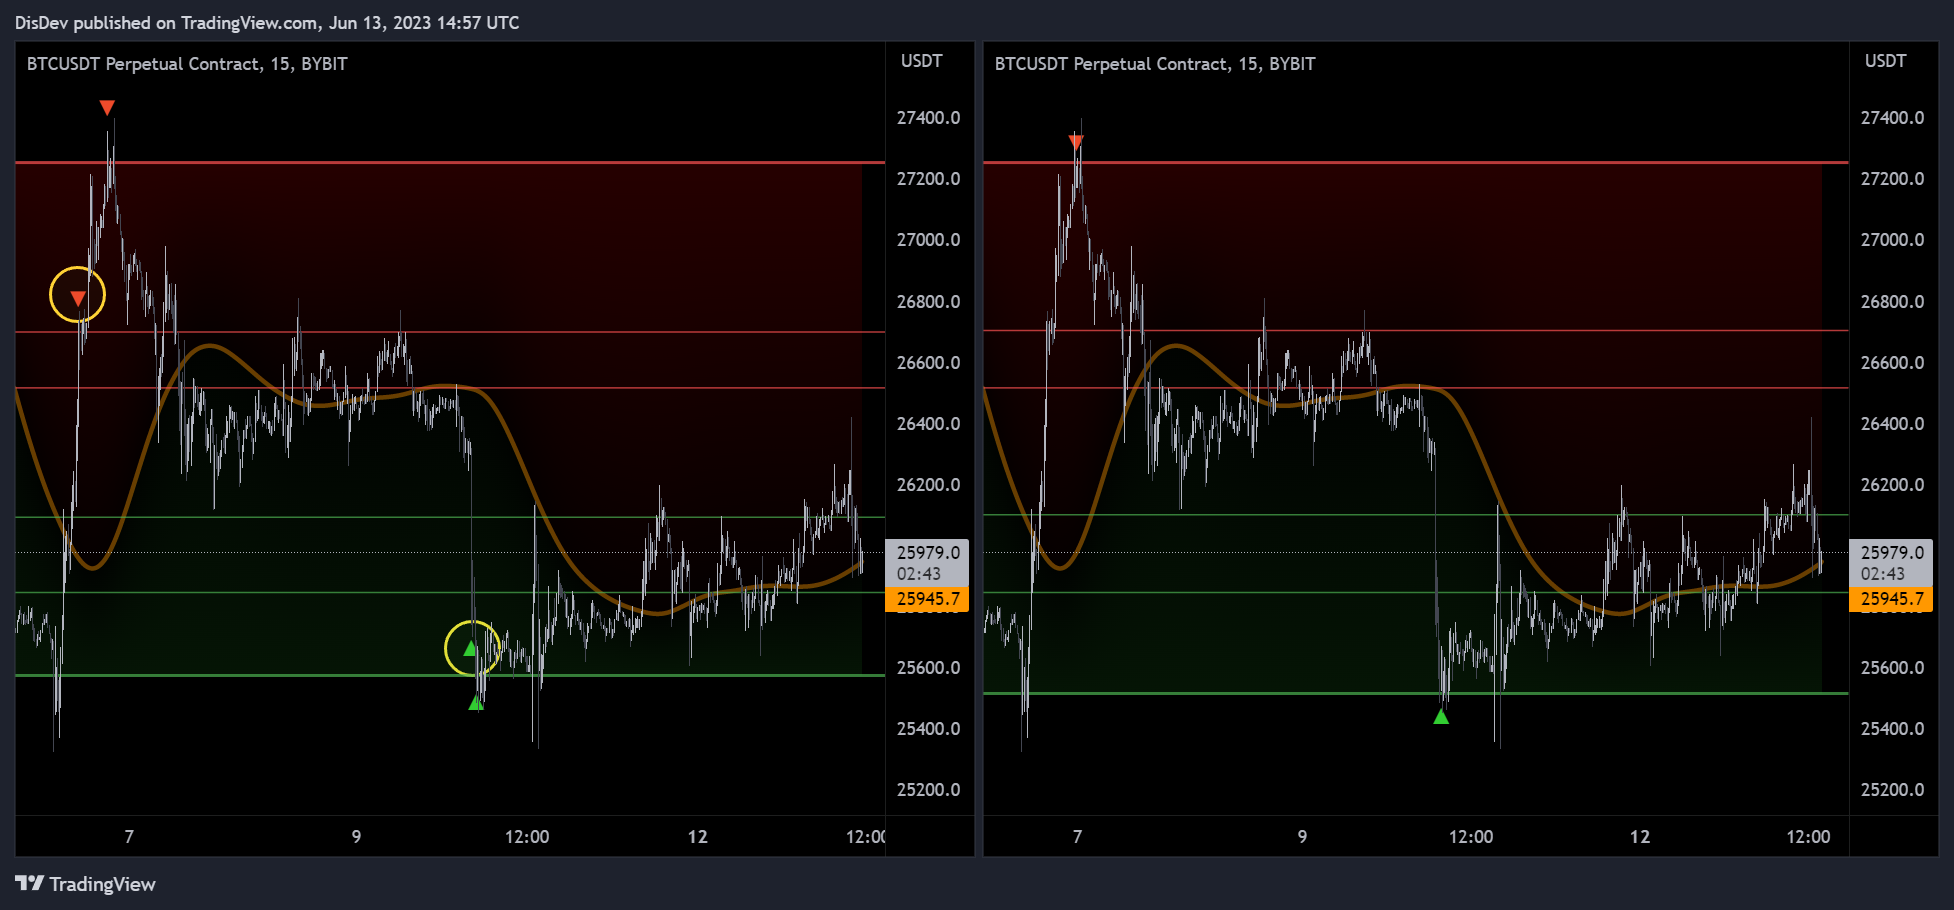This screenshot has height=910, width=1954.
Task: Click date 7 on the left chart's time axis
Action: click(x=129, y=837)
